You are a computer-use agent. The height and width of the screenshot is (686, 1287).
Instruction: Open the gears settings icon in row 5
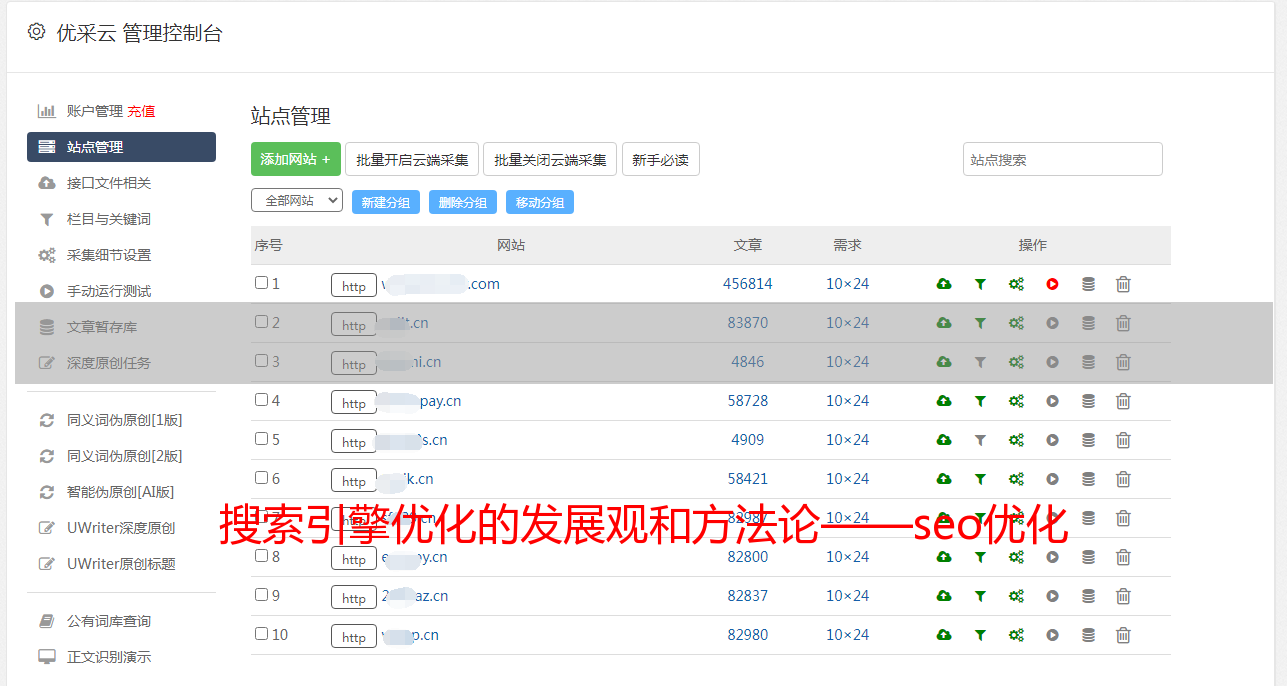1016,440
